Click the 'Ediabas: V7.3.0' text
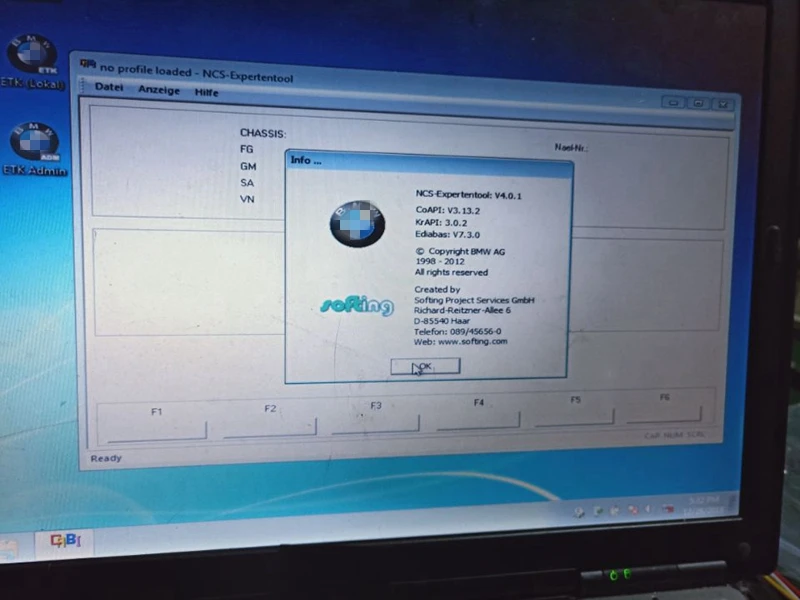 447,235
